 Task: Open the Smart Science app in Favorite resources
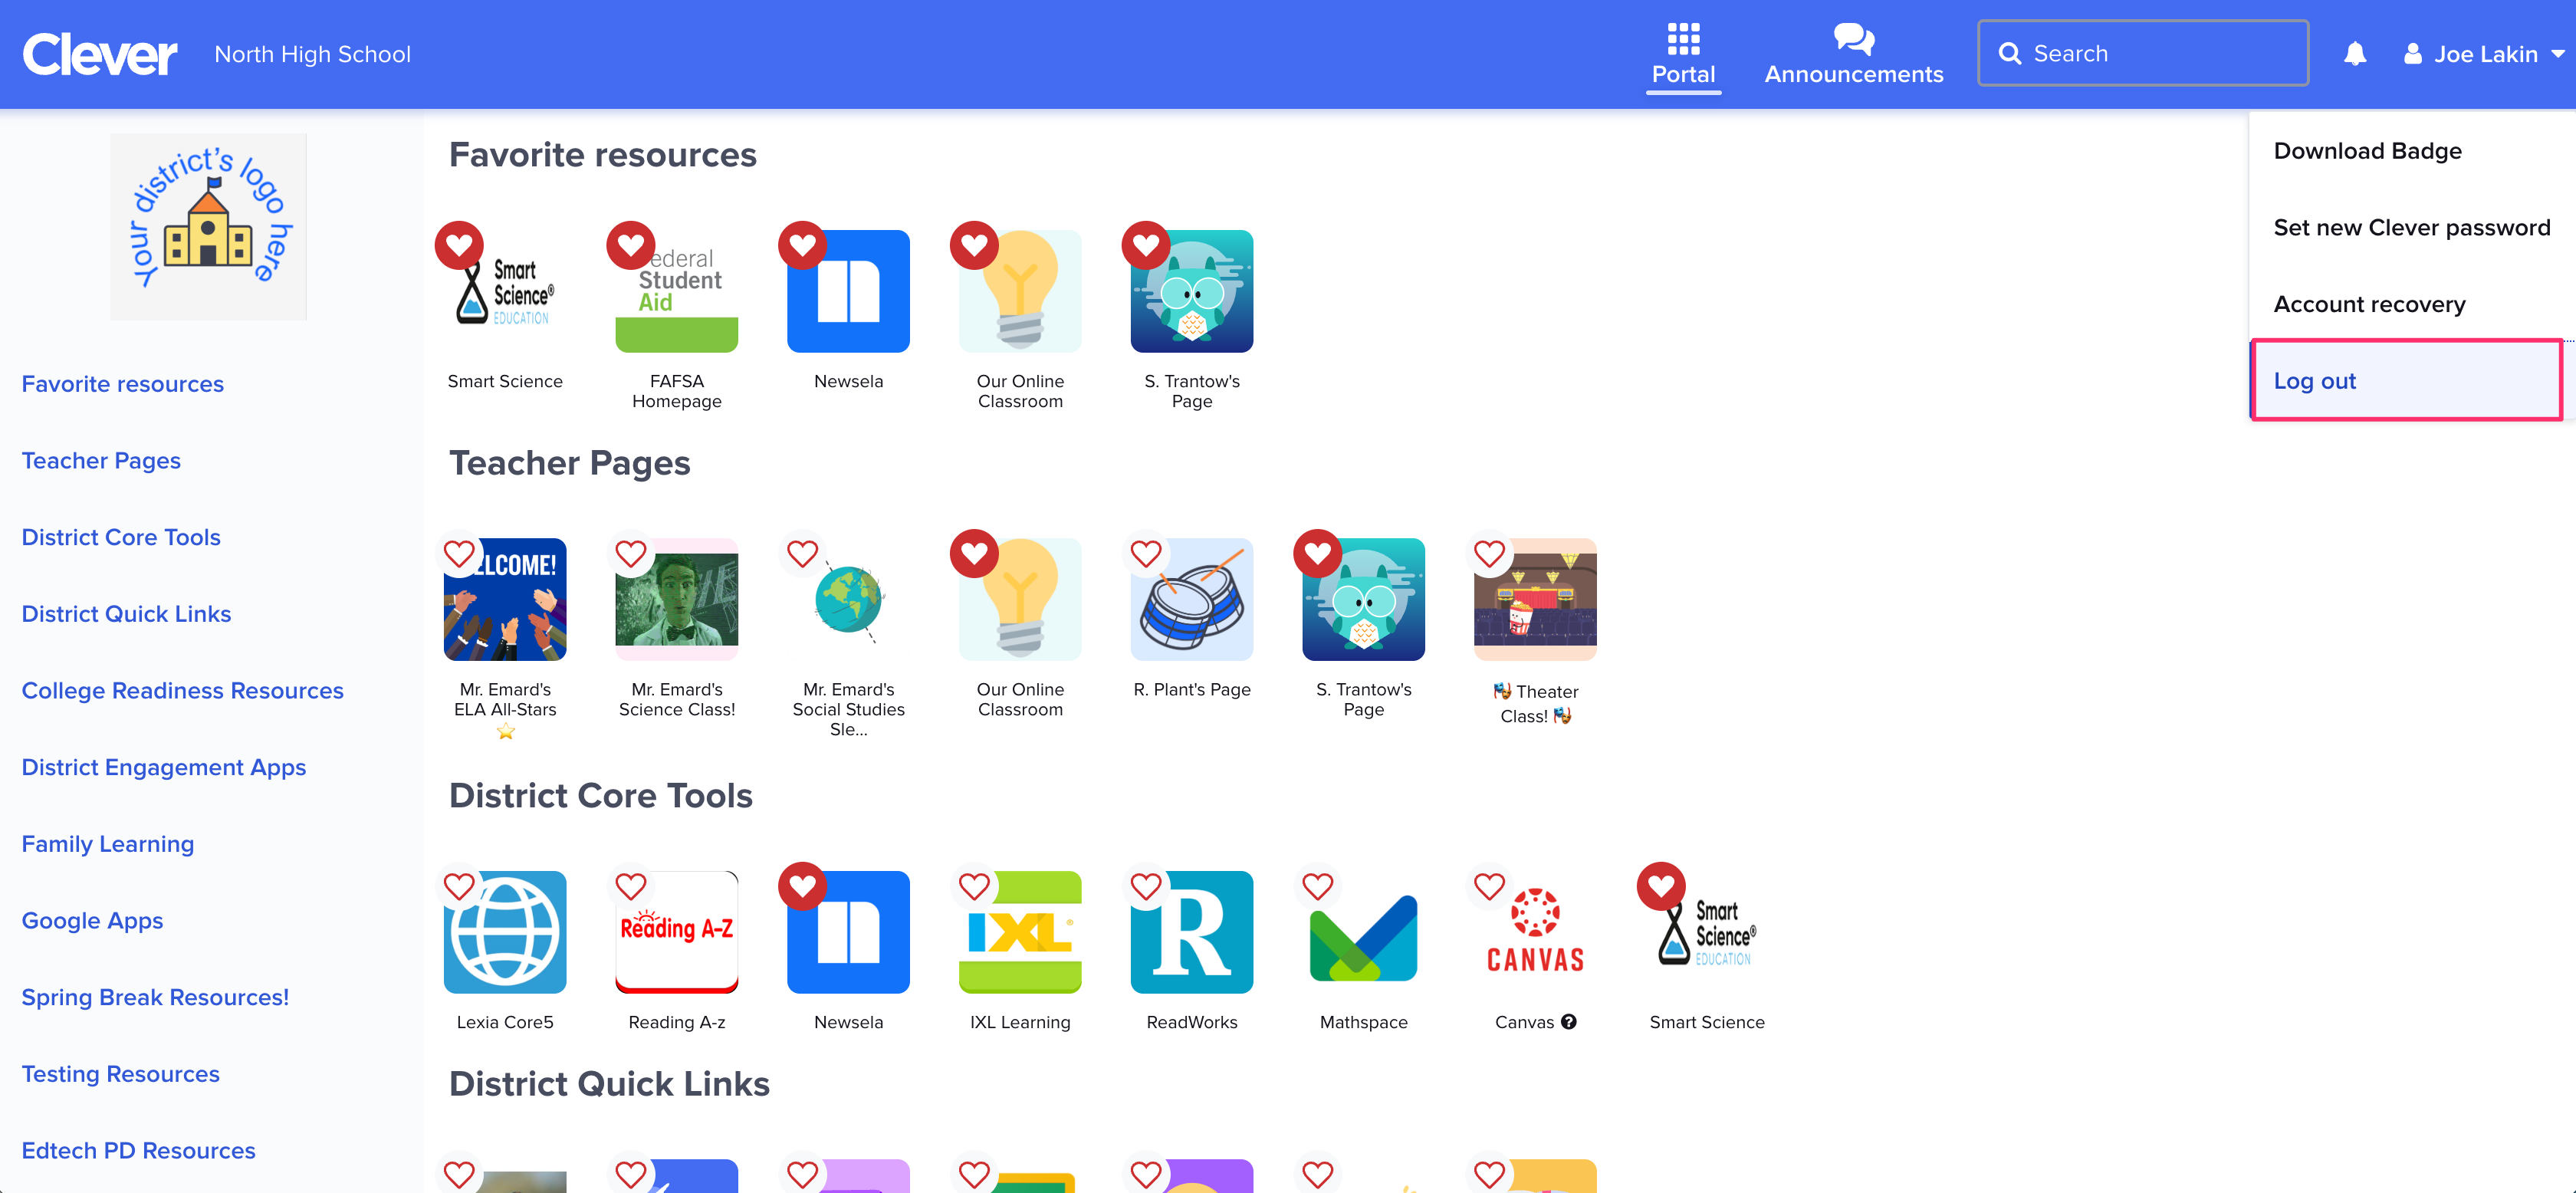505,291
